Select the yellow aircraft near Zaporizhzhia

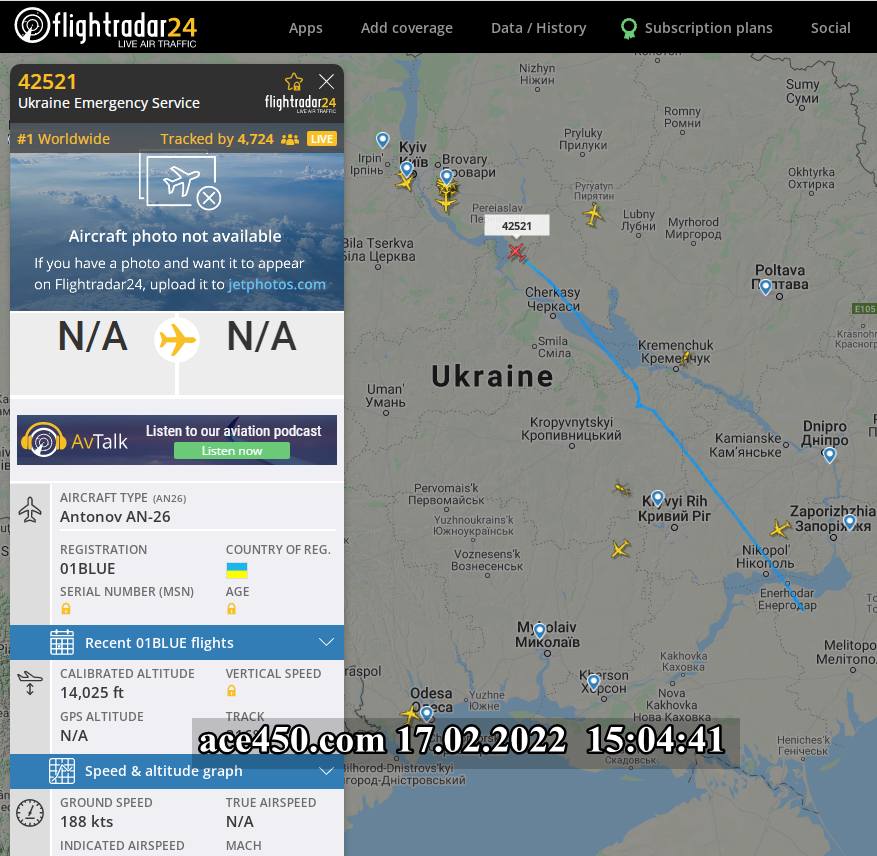[x=779, y=528]
